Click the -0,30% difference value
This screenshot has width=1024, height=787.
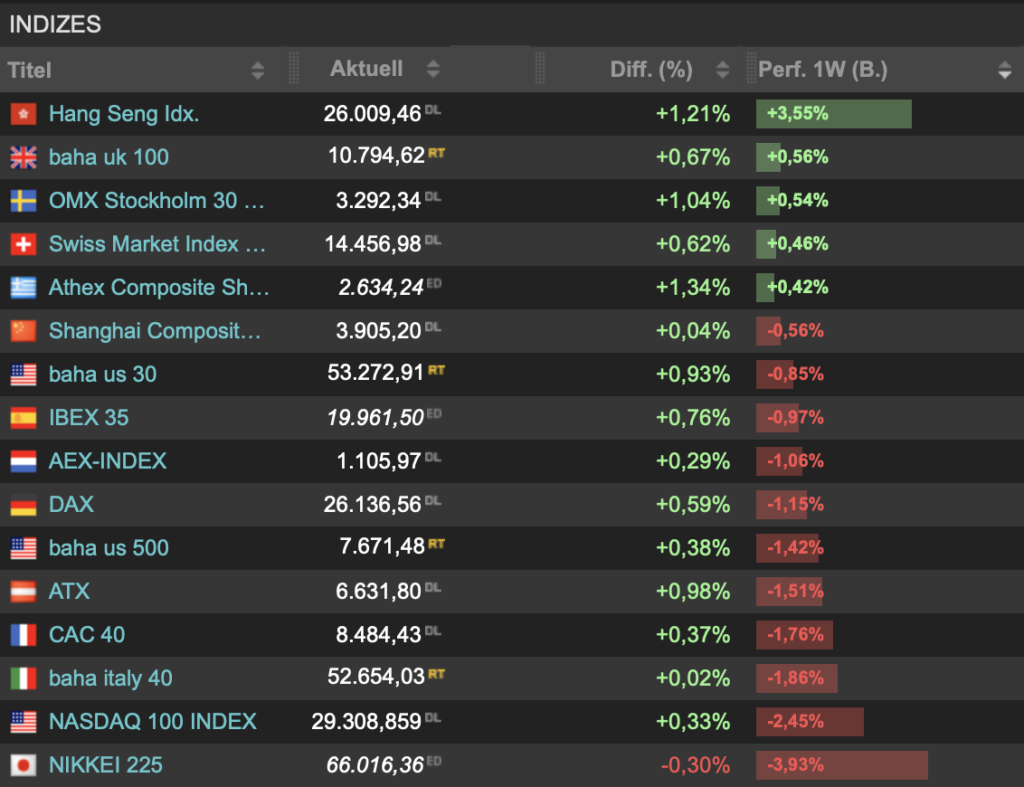[696, 765]
